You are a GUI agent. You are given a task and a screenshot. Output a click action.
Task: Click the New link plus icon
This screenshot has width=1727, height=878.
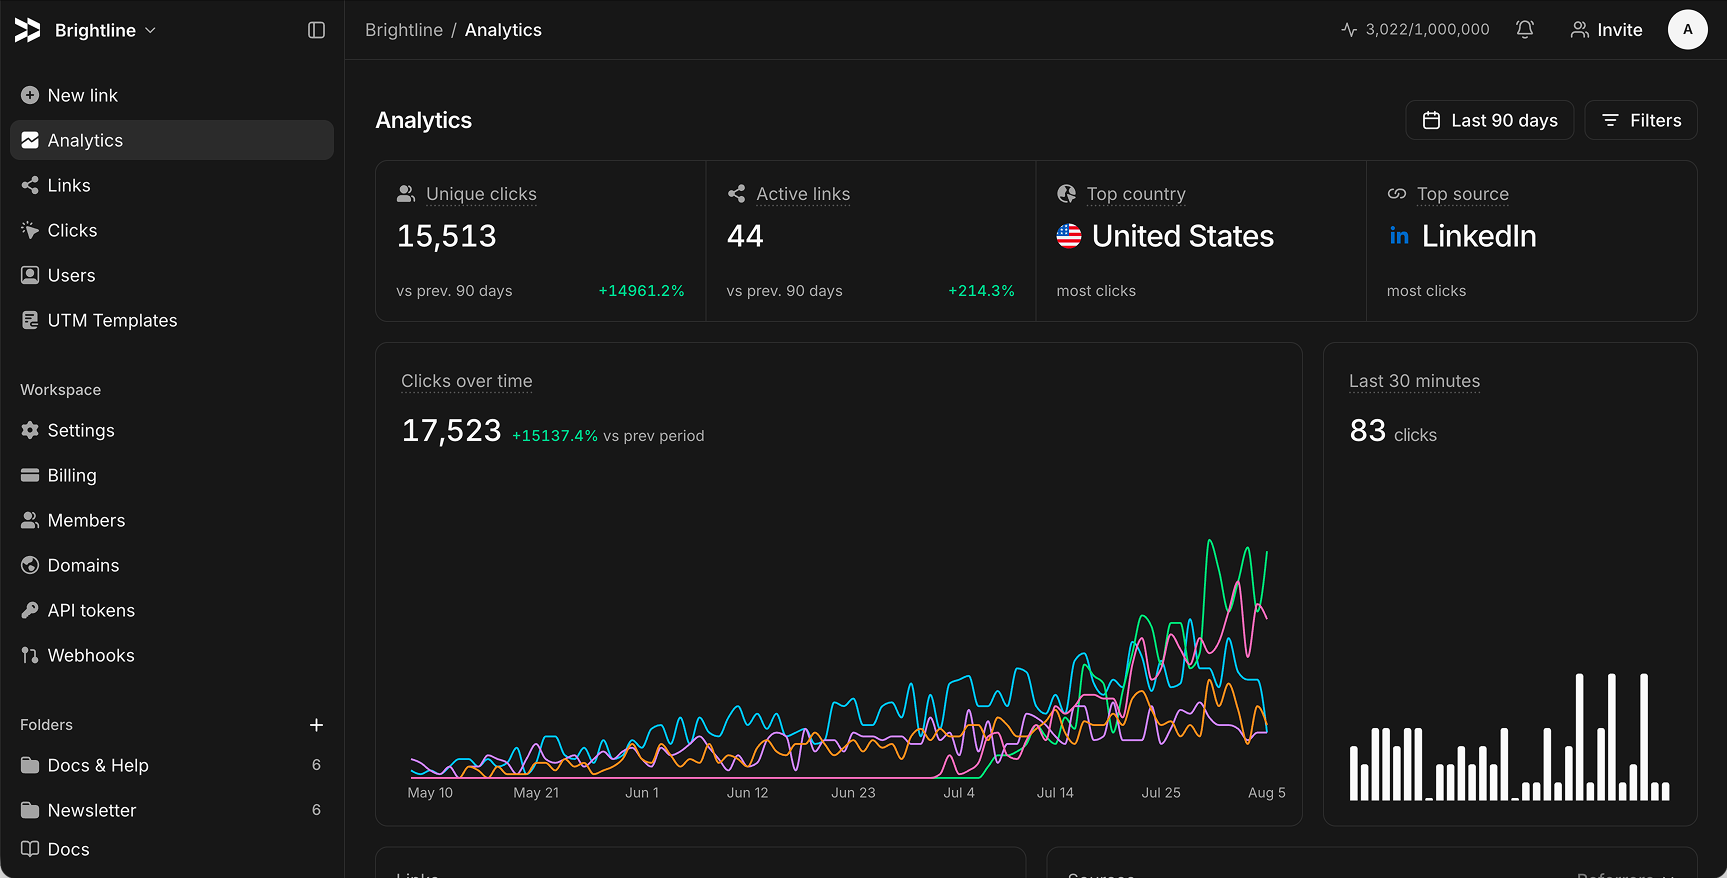tap(30, 95)
